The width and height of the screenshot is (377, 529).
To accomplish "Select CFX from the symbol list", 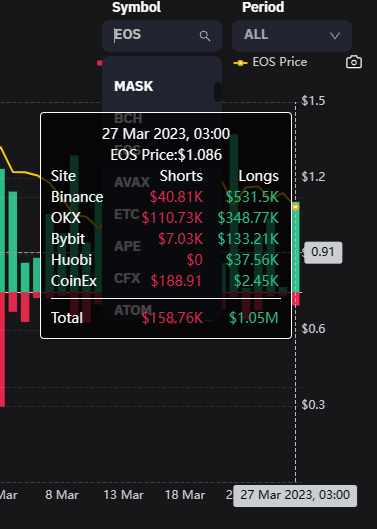I will coord(127,278).
